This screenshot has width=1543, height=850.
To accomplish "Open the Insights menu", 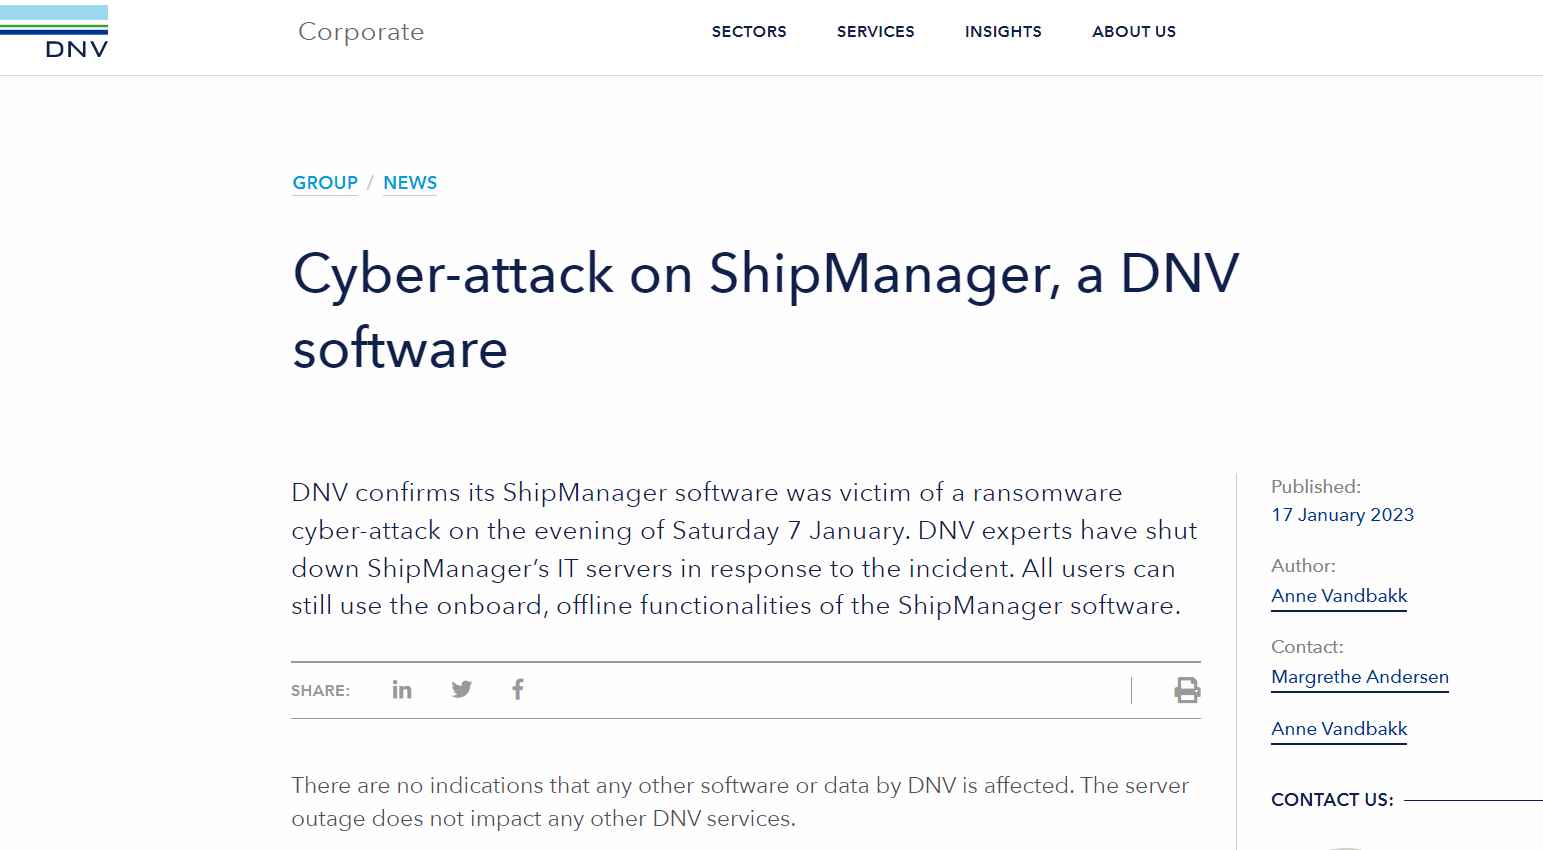I will [x=1003, y=32].
